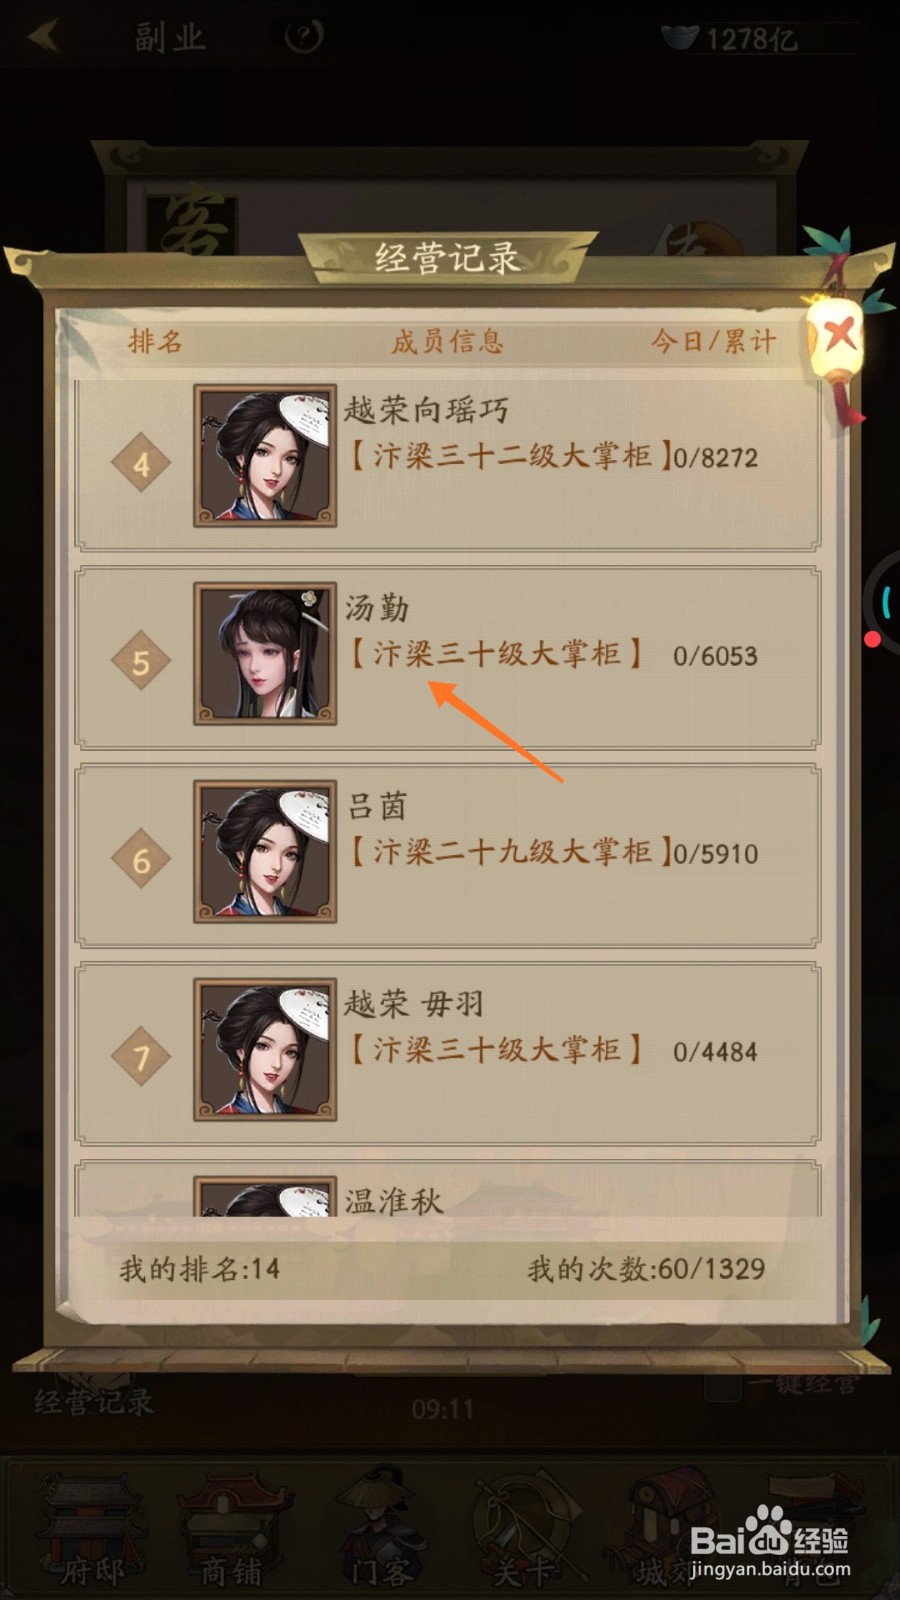Tap the rank 5 diamond badge
This screenshot has height=1600, width=900.
[x=141, y=661]
